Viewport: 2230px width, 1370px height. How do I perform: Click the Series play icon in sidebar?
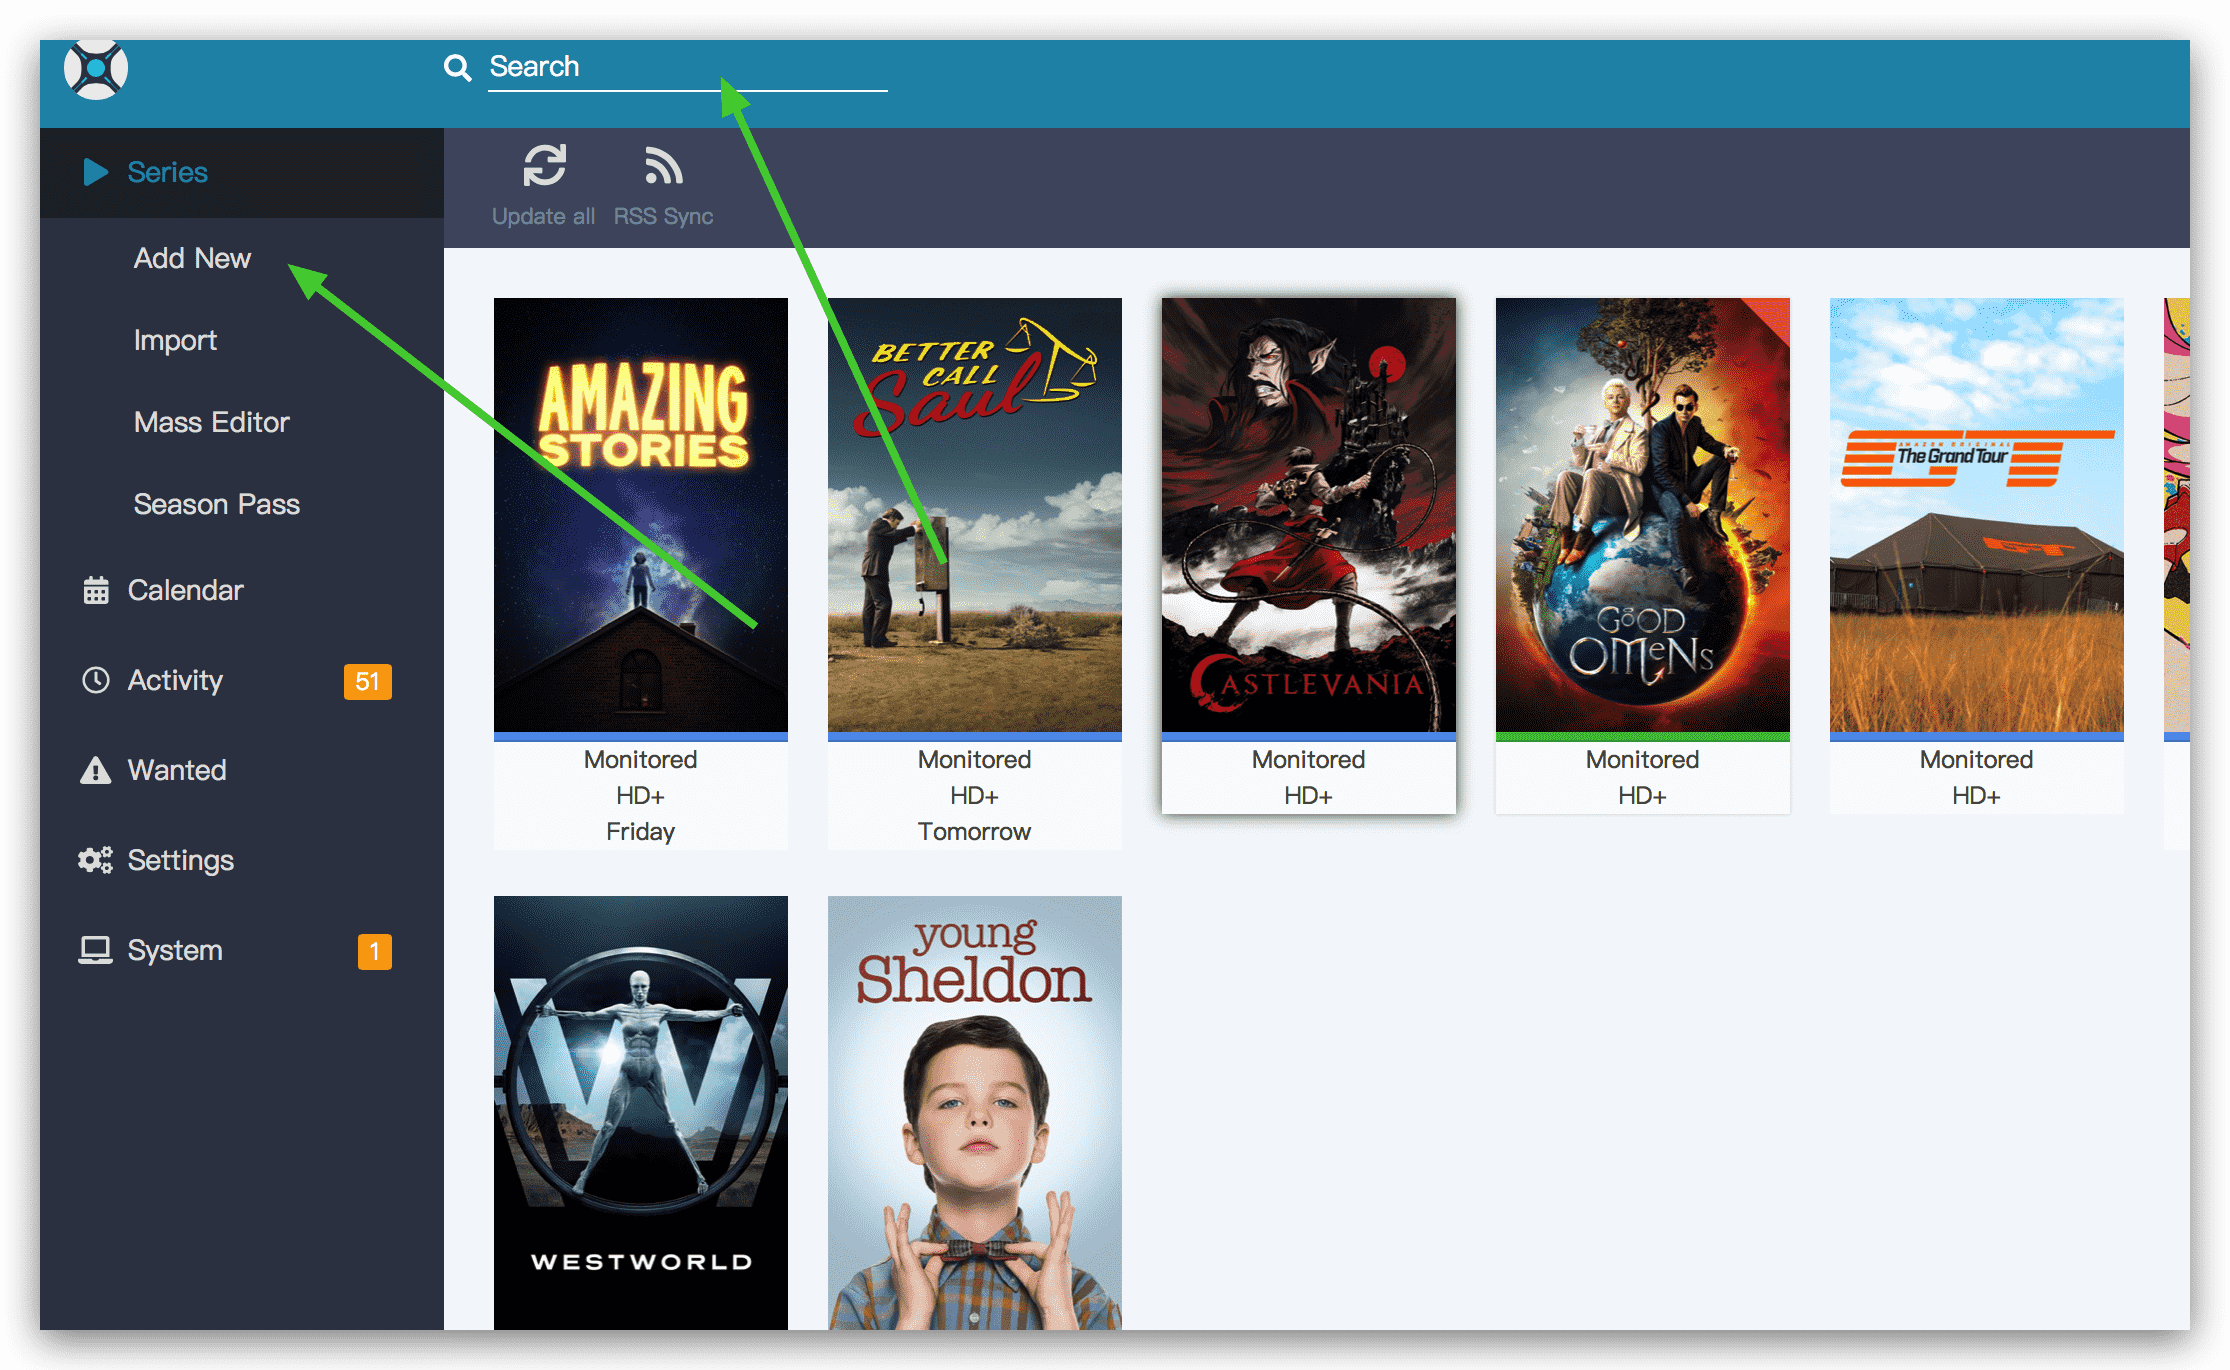95,172
